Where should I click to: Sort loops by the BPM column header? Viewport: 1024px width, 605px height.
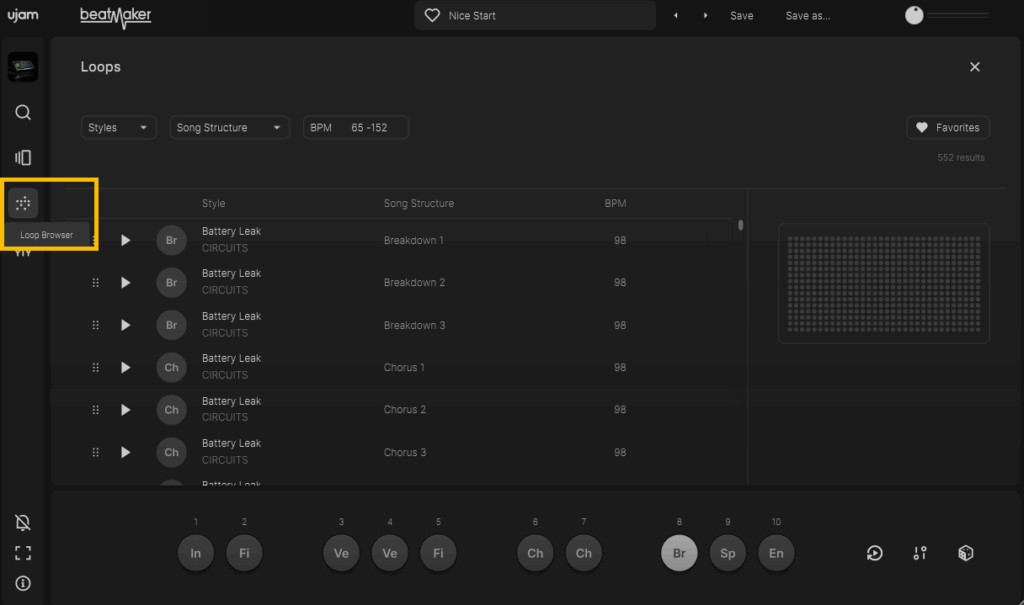(x=615, y=203)
